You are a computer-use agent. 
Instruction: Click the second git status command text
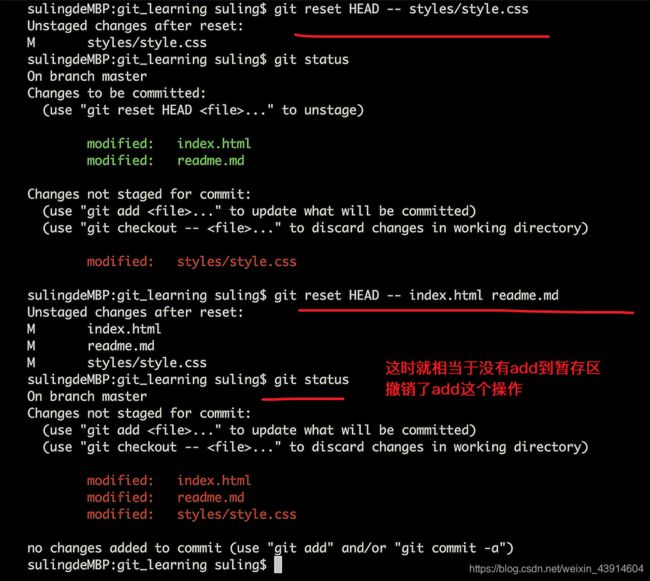pos(311,380)
